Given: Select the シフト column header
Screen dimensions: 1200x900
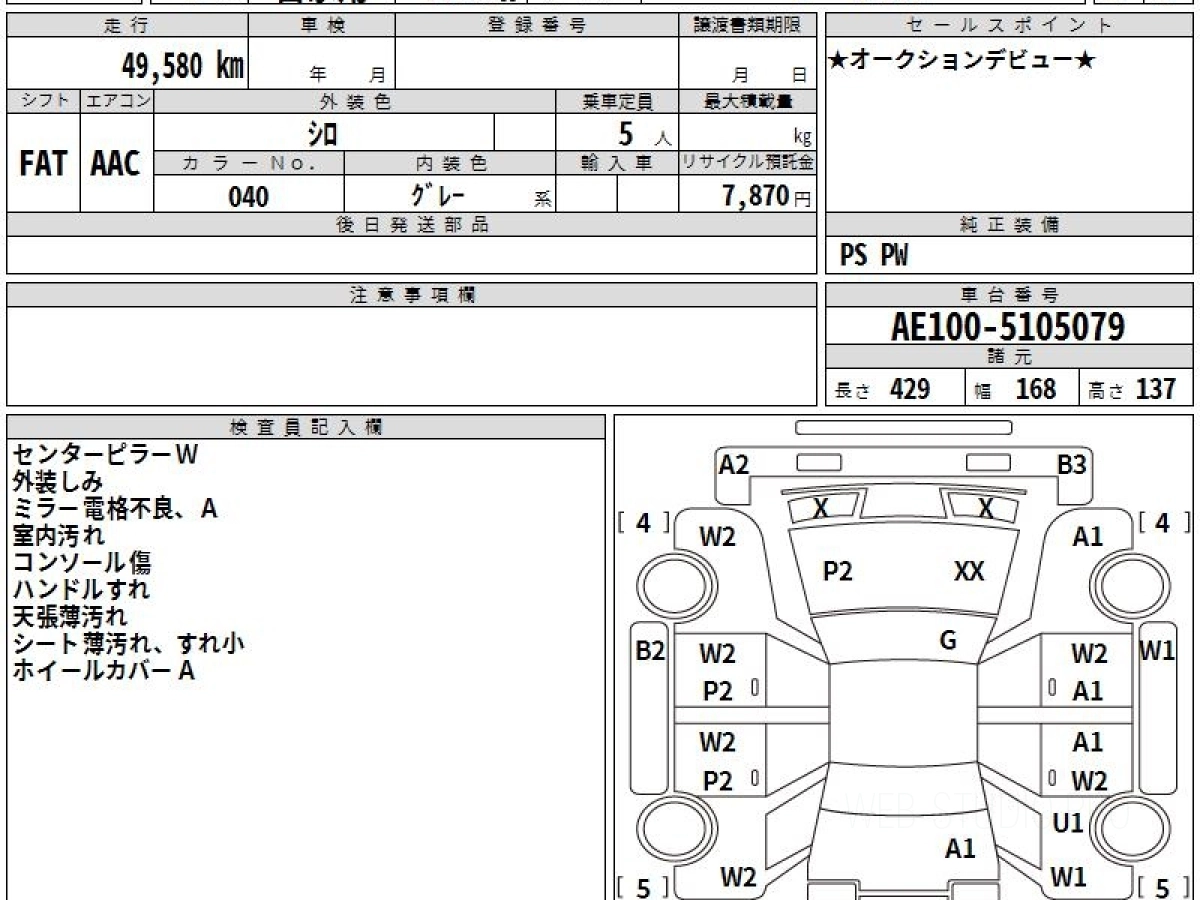Looking at the screenshot, I should (x=43, y=101).
